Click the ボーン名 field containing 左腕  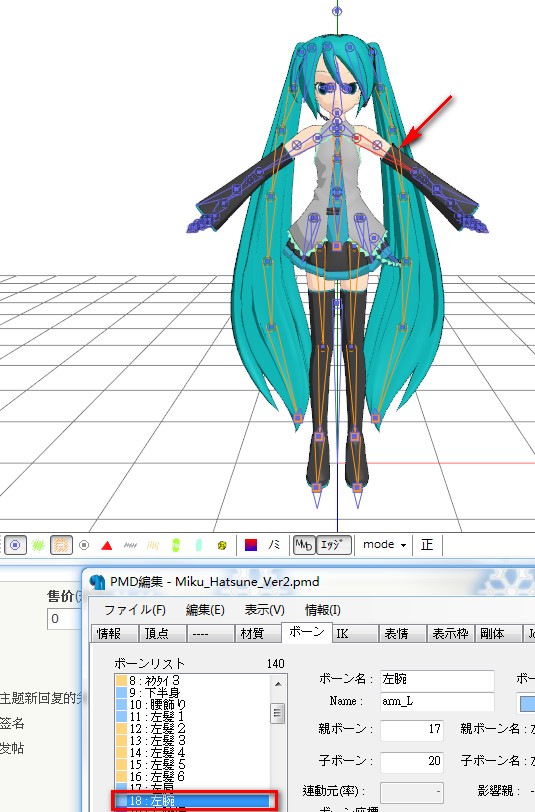437,679
